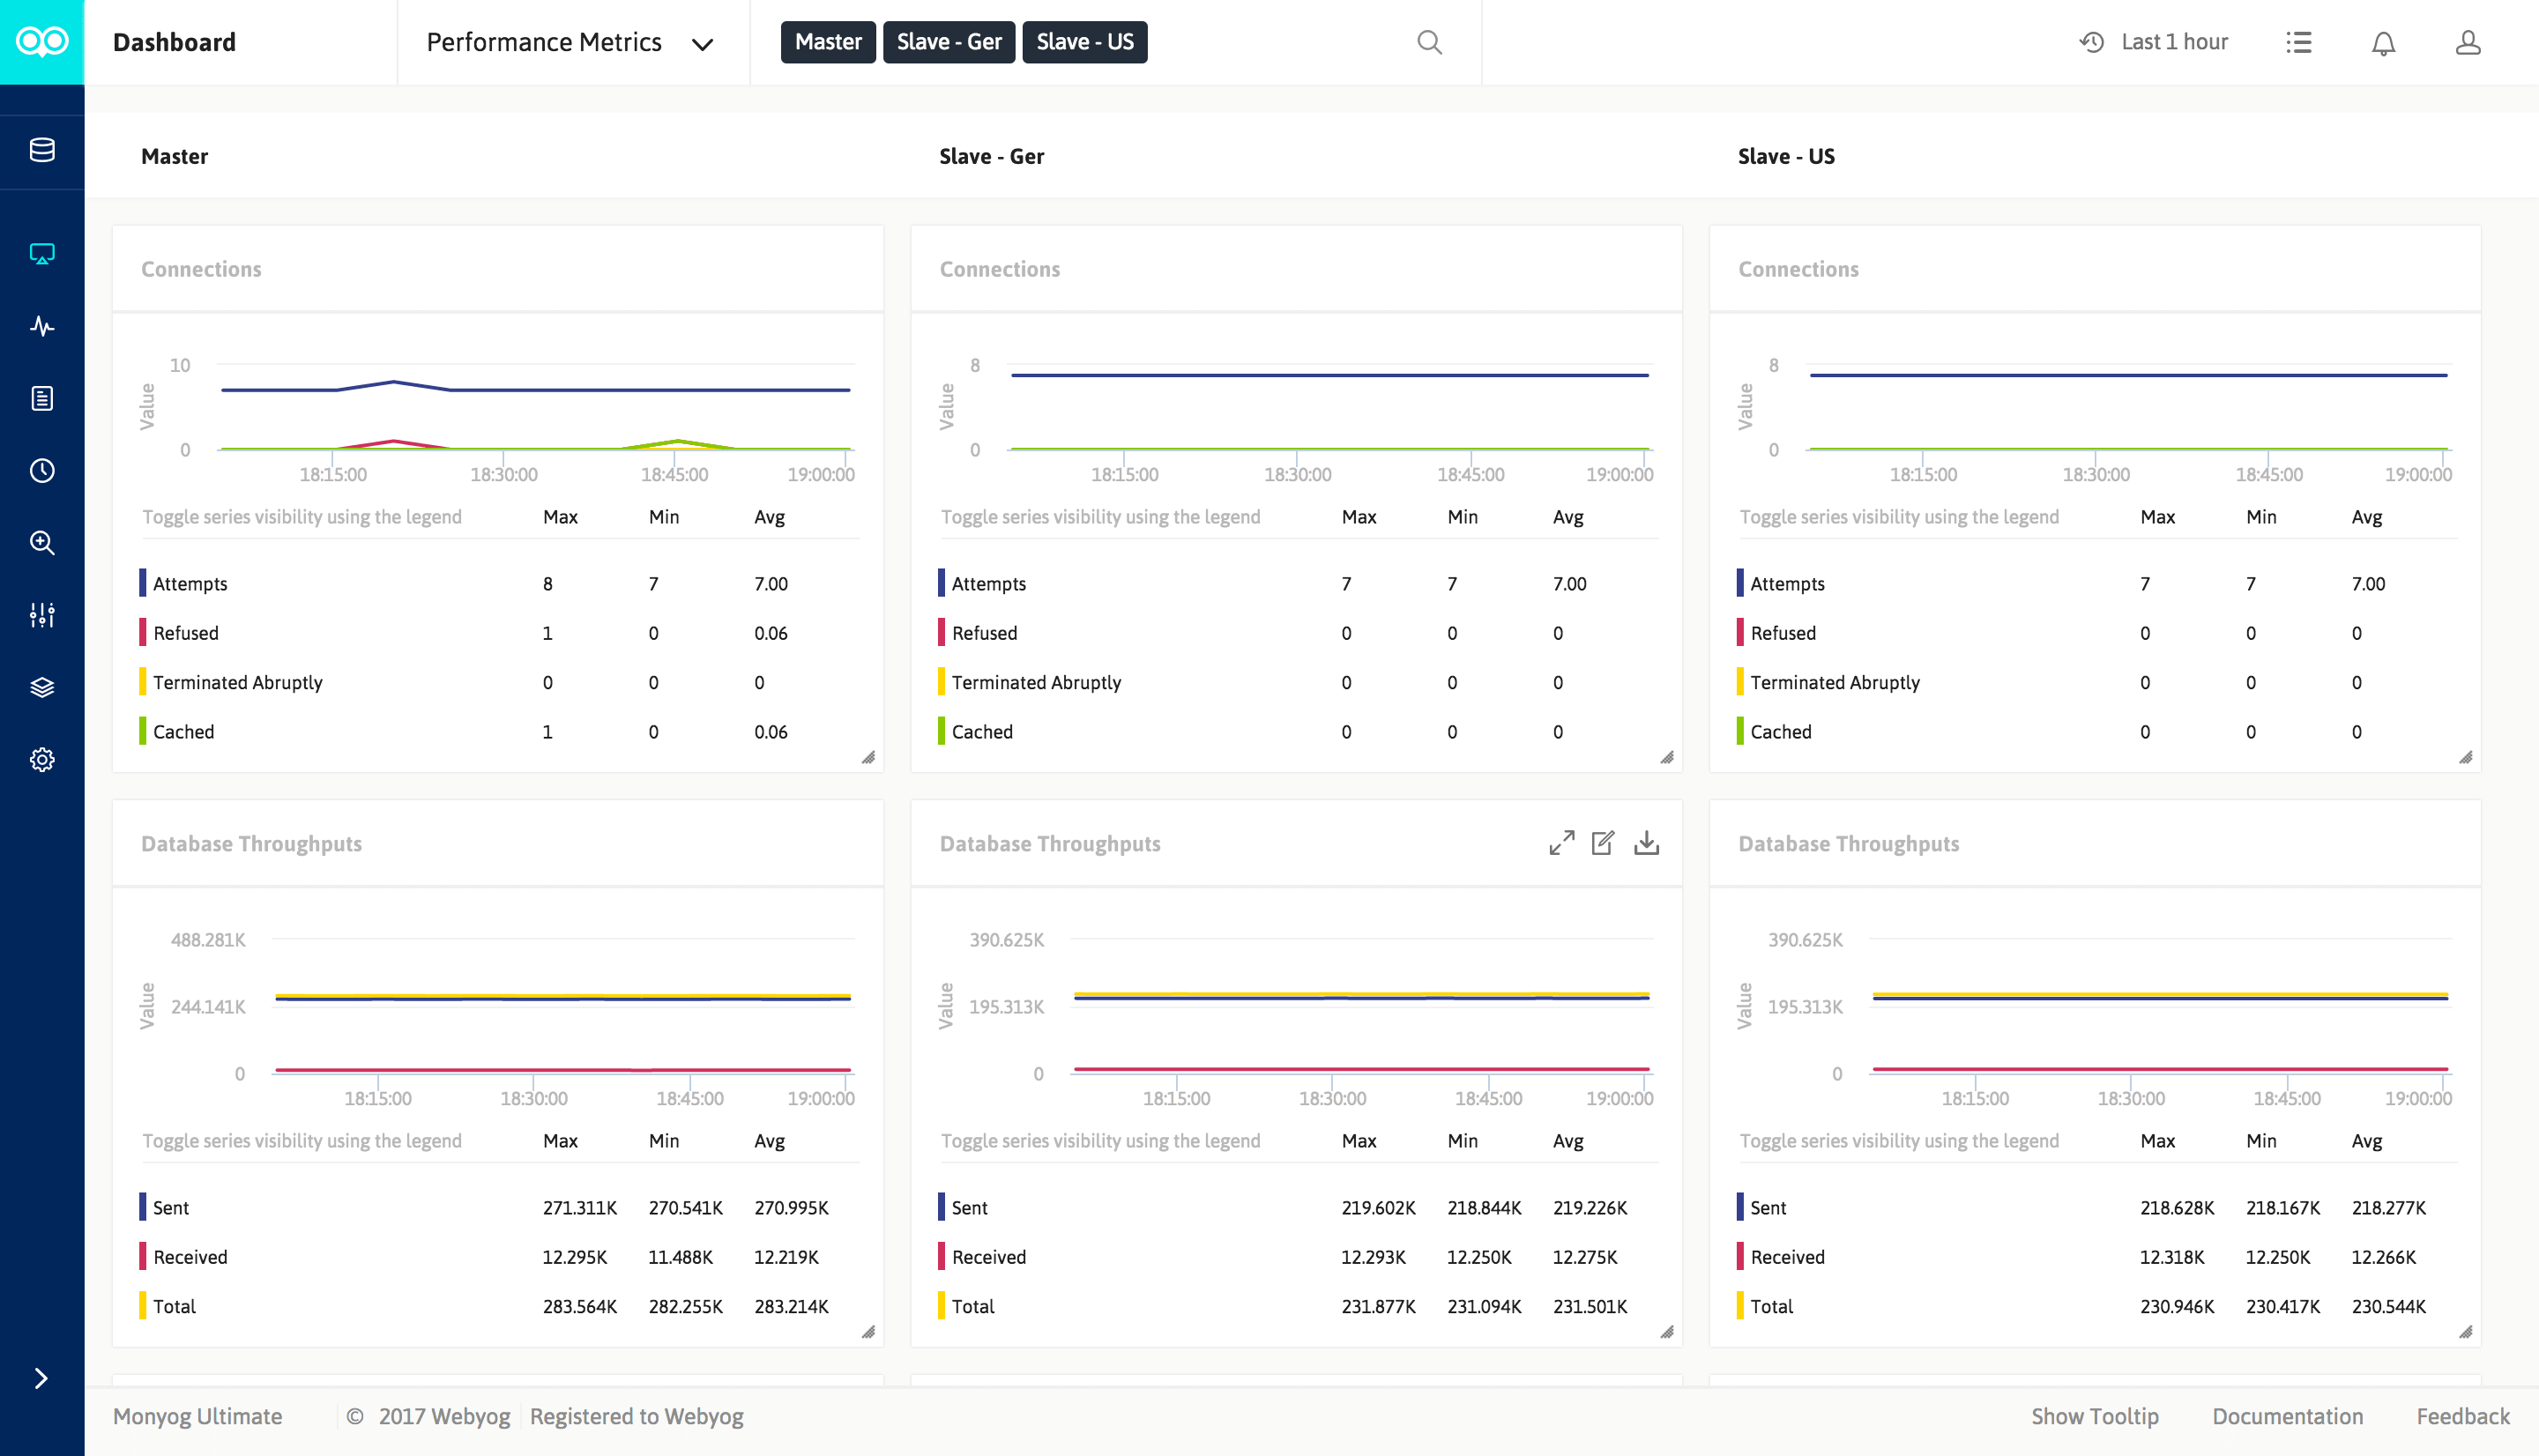This screenshot has width=2539, height=1456.
Task: Open the settings gear icon in sidebar
Action: pos(42,760)
